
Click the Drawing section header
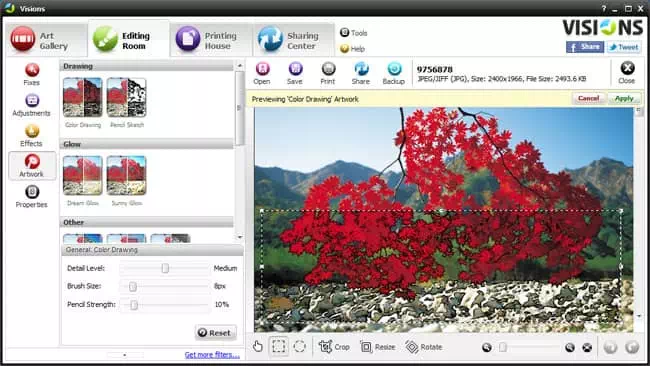pos(147,66)
